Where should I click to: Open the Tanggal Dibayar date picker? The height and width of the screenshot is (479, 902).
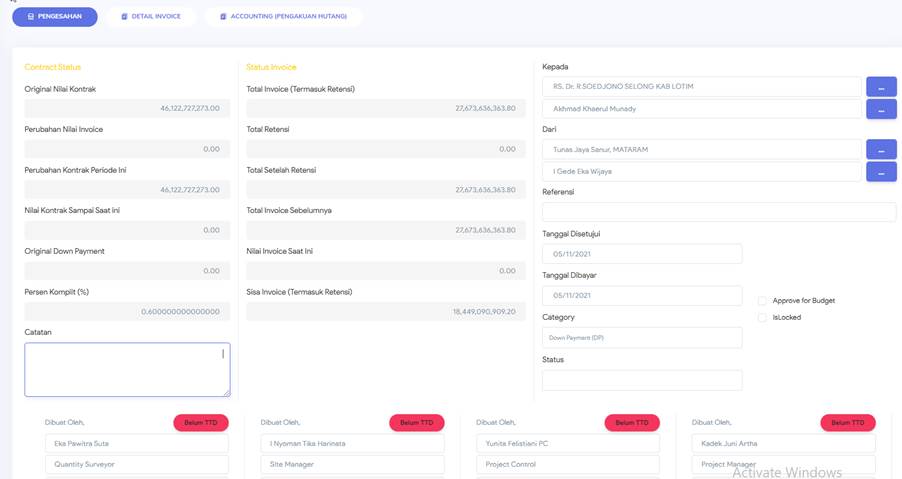point(642,296)
